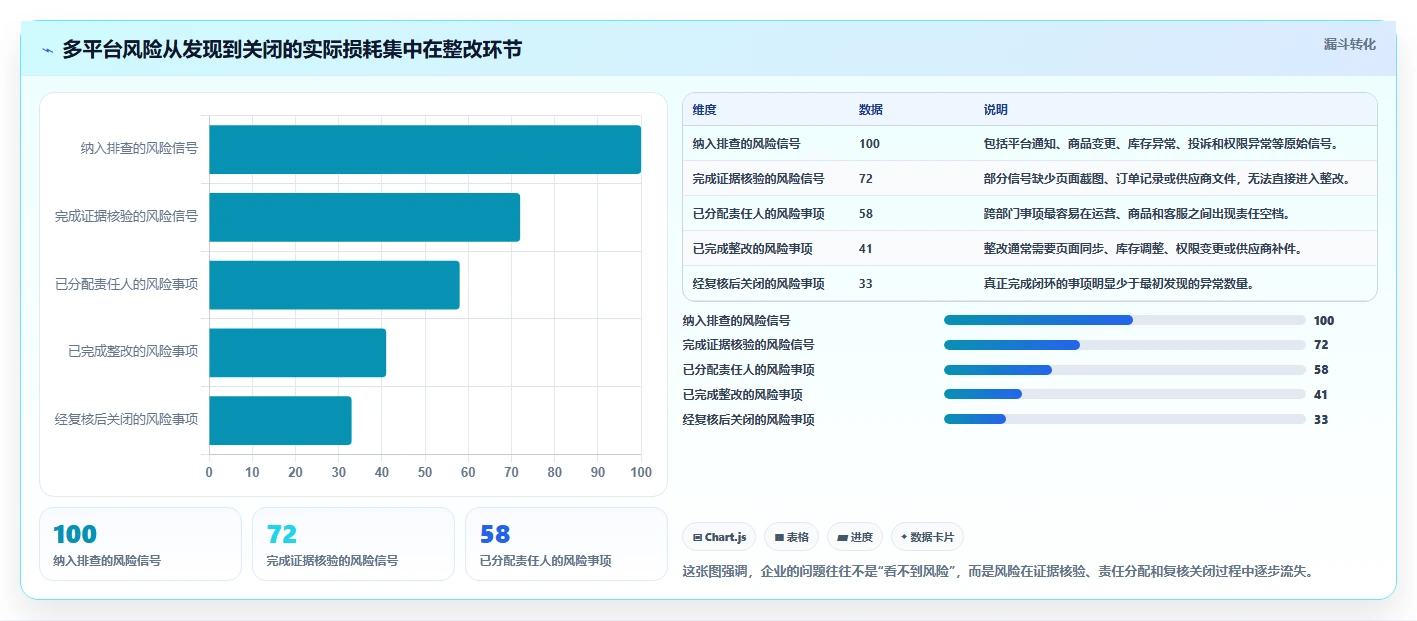Click the 数据 column header
The image size is (1417, 621).
point(871,110)
